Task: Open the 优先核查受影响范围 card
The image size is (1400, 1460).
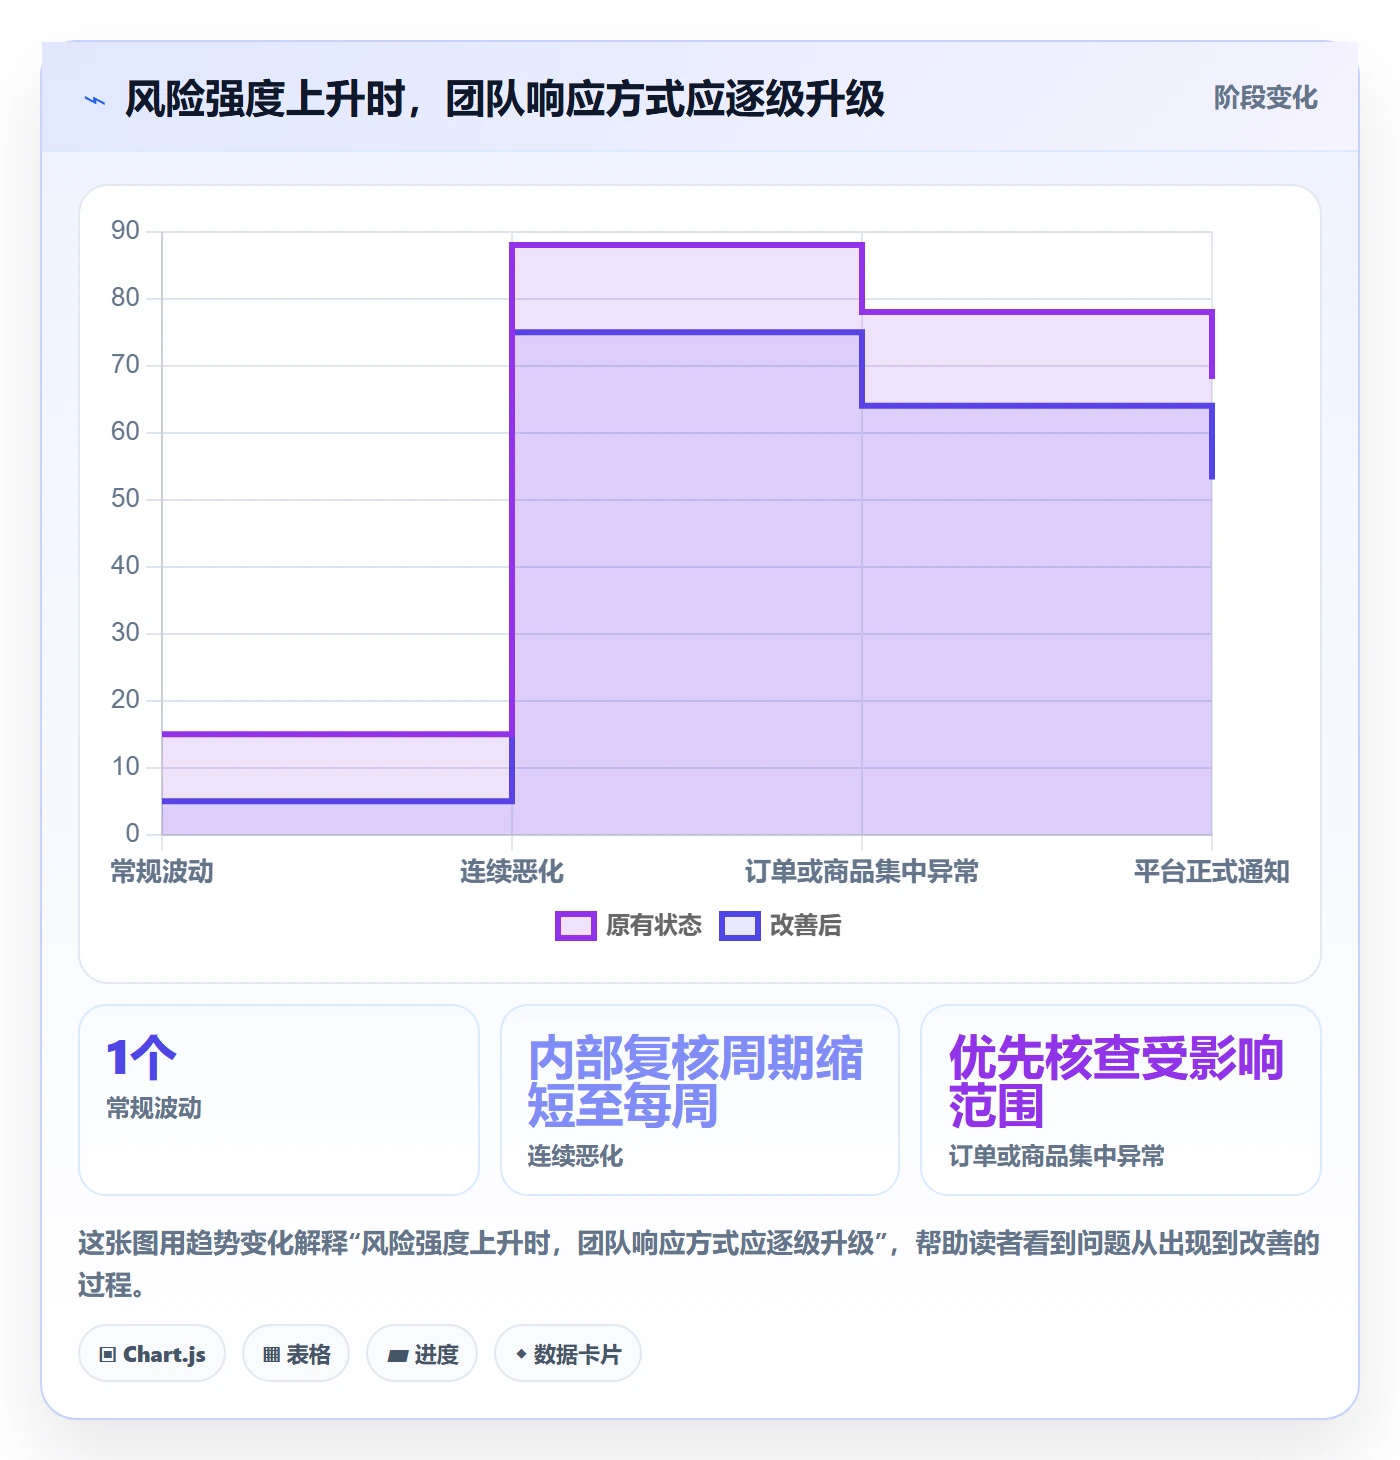Action: pos(1121,1100)
